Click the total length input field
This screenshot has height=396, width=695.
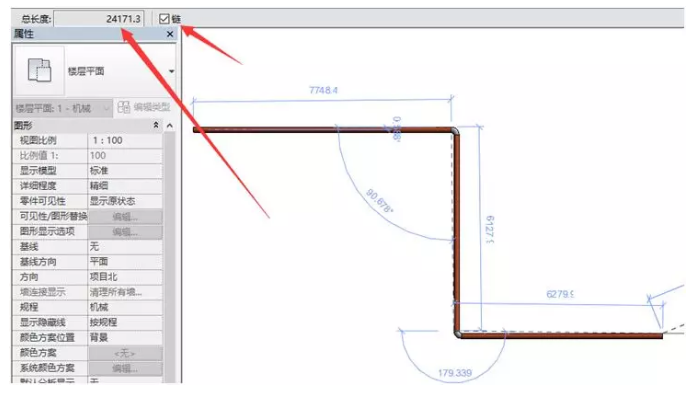tap(99, 19)
